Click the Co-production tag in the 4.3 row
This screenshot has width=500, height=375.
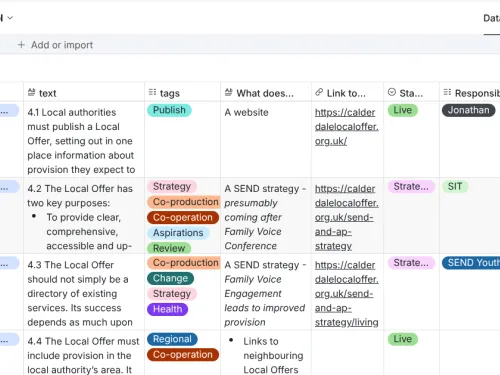tap(184, 263)
